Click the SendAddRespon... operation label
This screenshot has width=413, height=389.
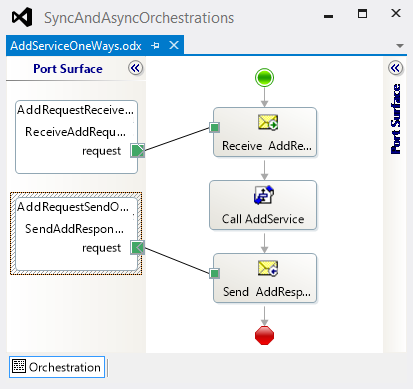75,229
